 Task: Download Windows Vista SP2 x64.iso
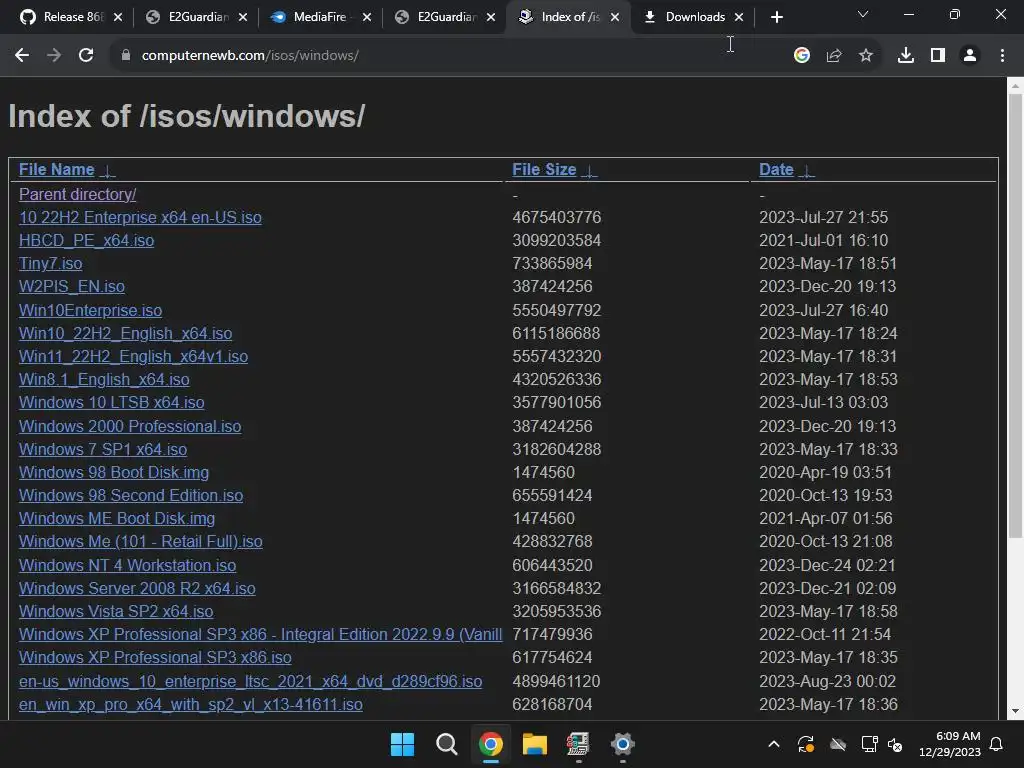pos(116,611)
